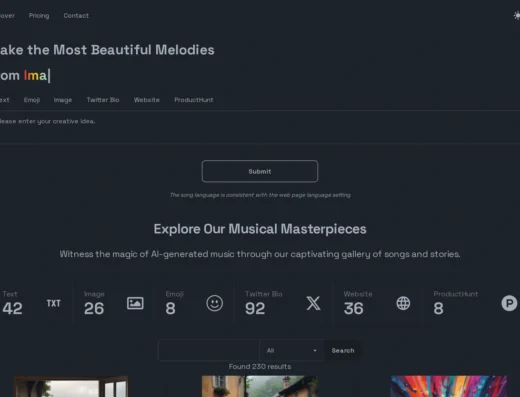Switch to the Image input tab
Image resolution: width=520 pixels, height=397 pixels.
63,100
